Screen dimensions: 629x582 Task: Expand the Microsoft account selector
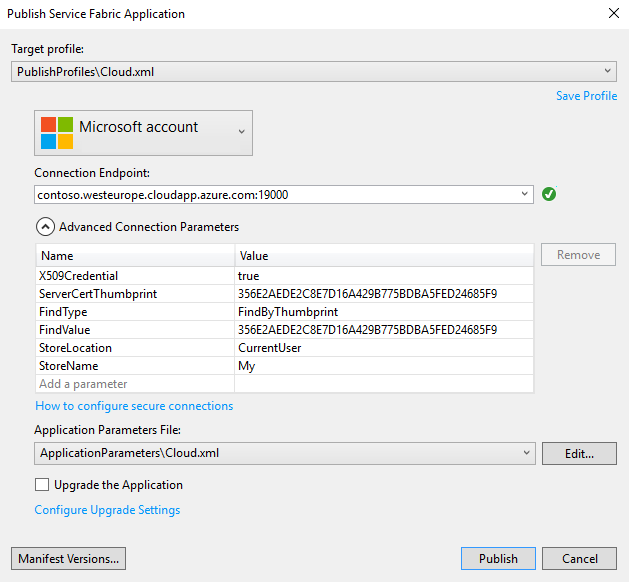144,133
